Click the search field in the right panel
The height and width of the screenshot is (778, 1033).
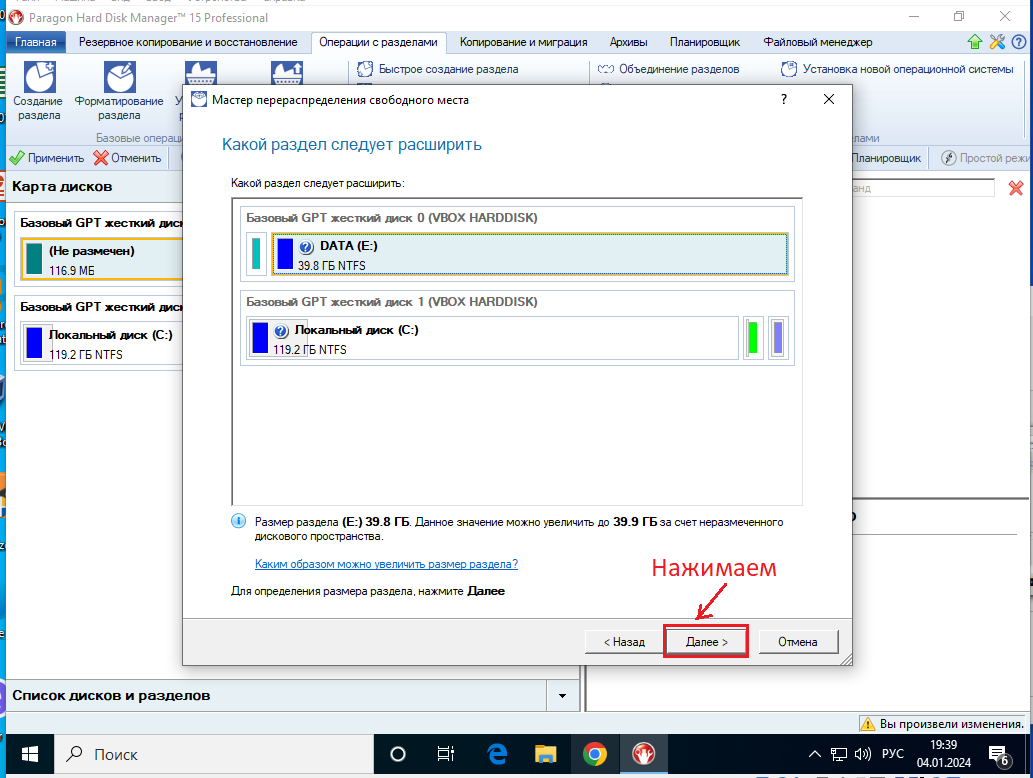(x=923, y=188)
